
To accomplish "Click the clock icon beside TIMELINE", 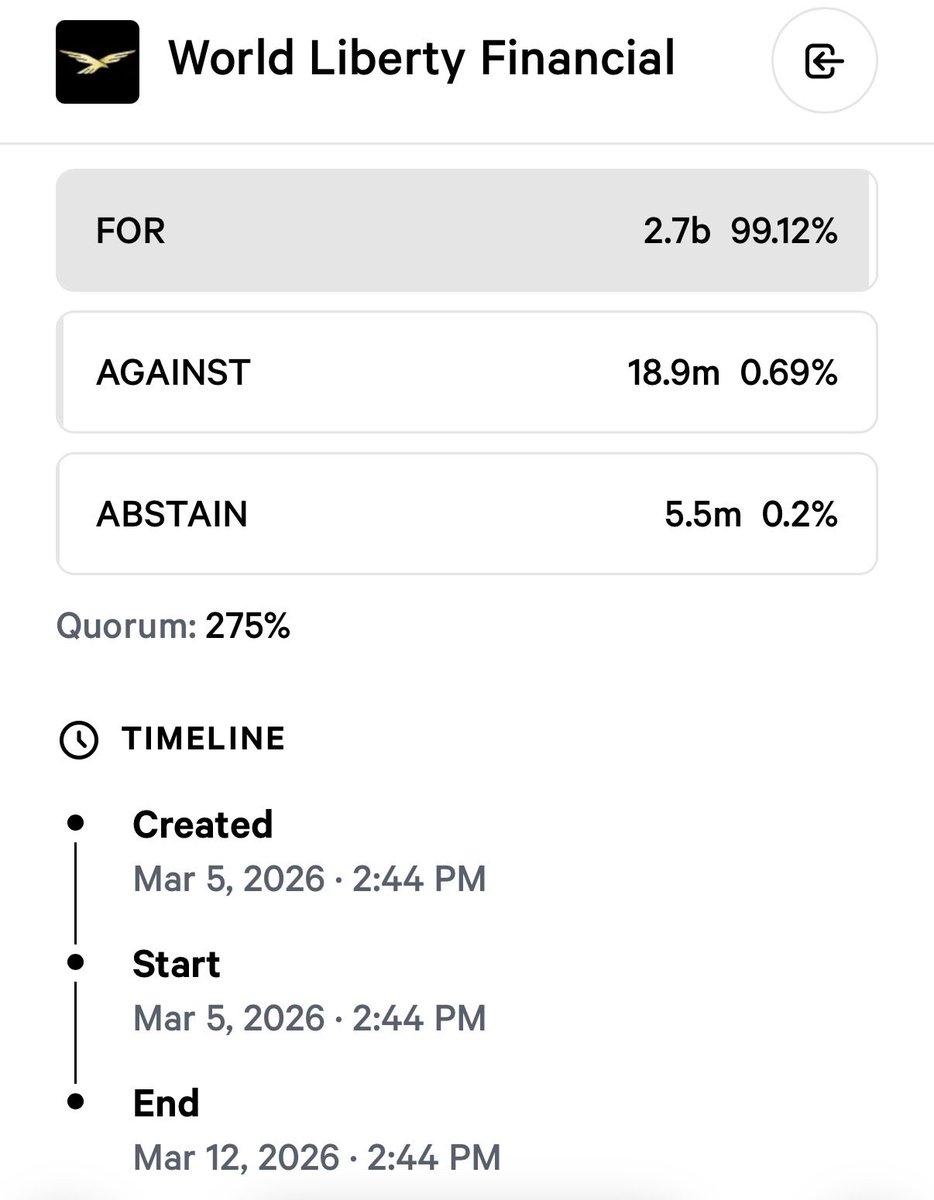I will (x=79, y=739).
